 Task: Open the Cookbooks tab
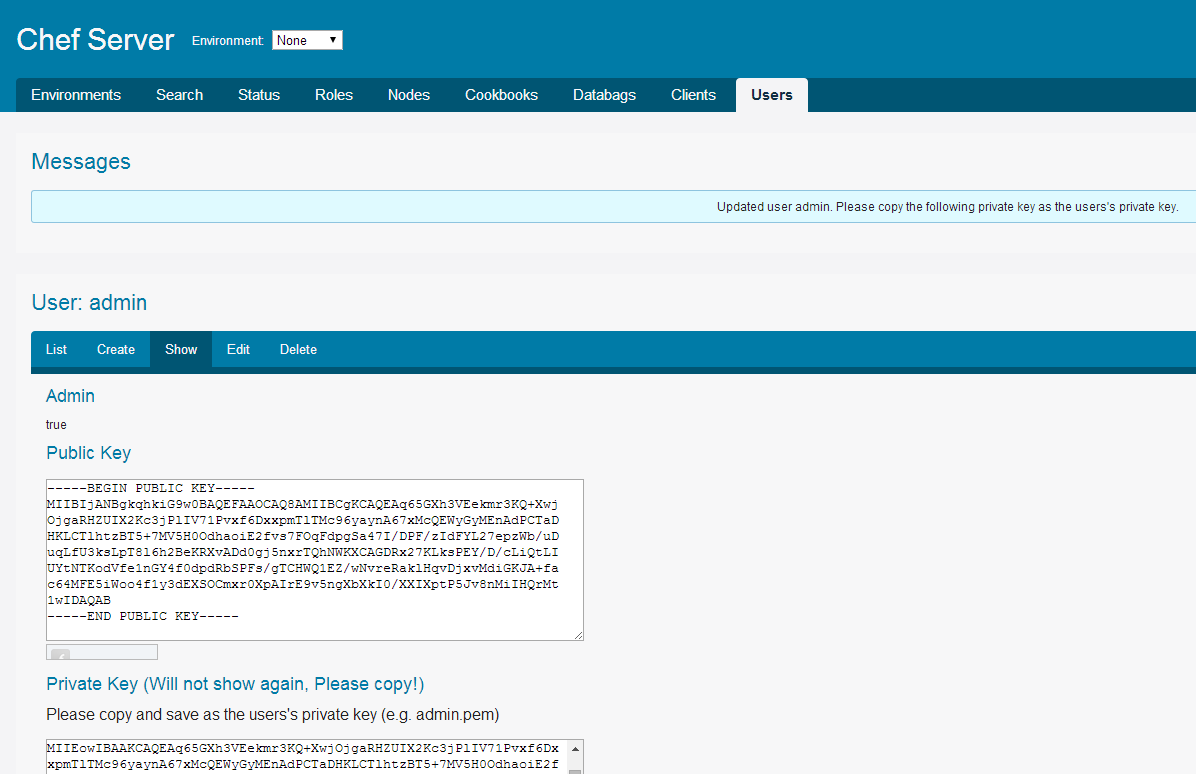pyautogui.click(x=501, y=95)
